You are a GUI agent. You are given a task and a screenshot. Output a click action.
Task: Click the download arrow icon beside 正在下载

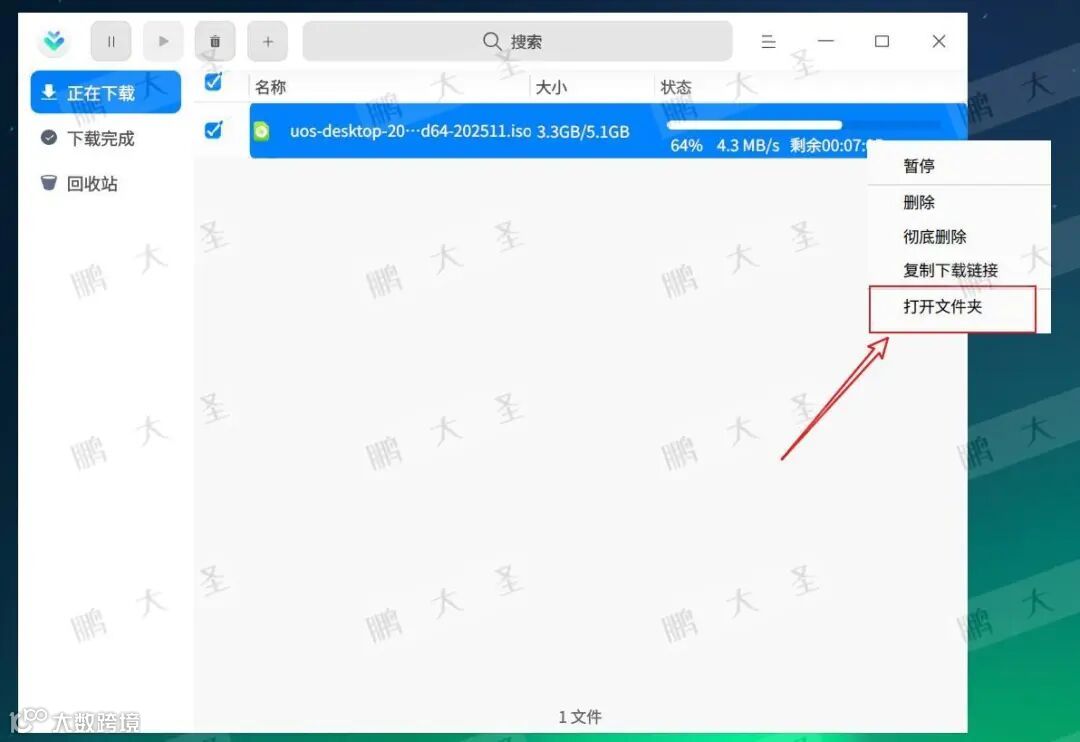click(x=49, y=92)
